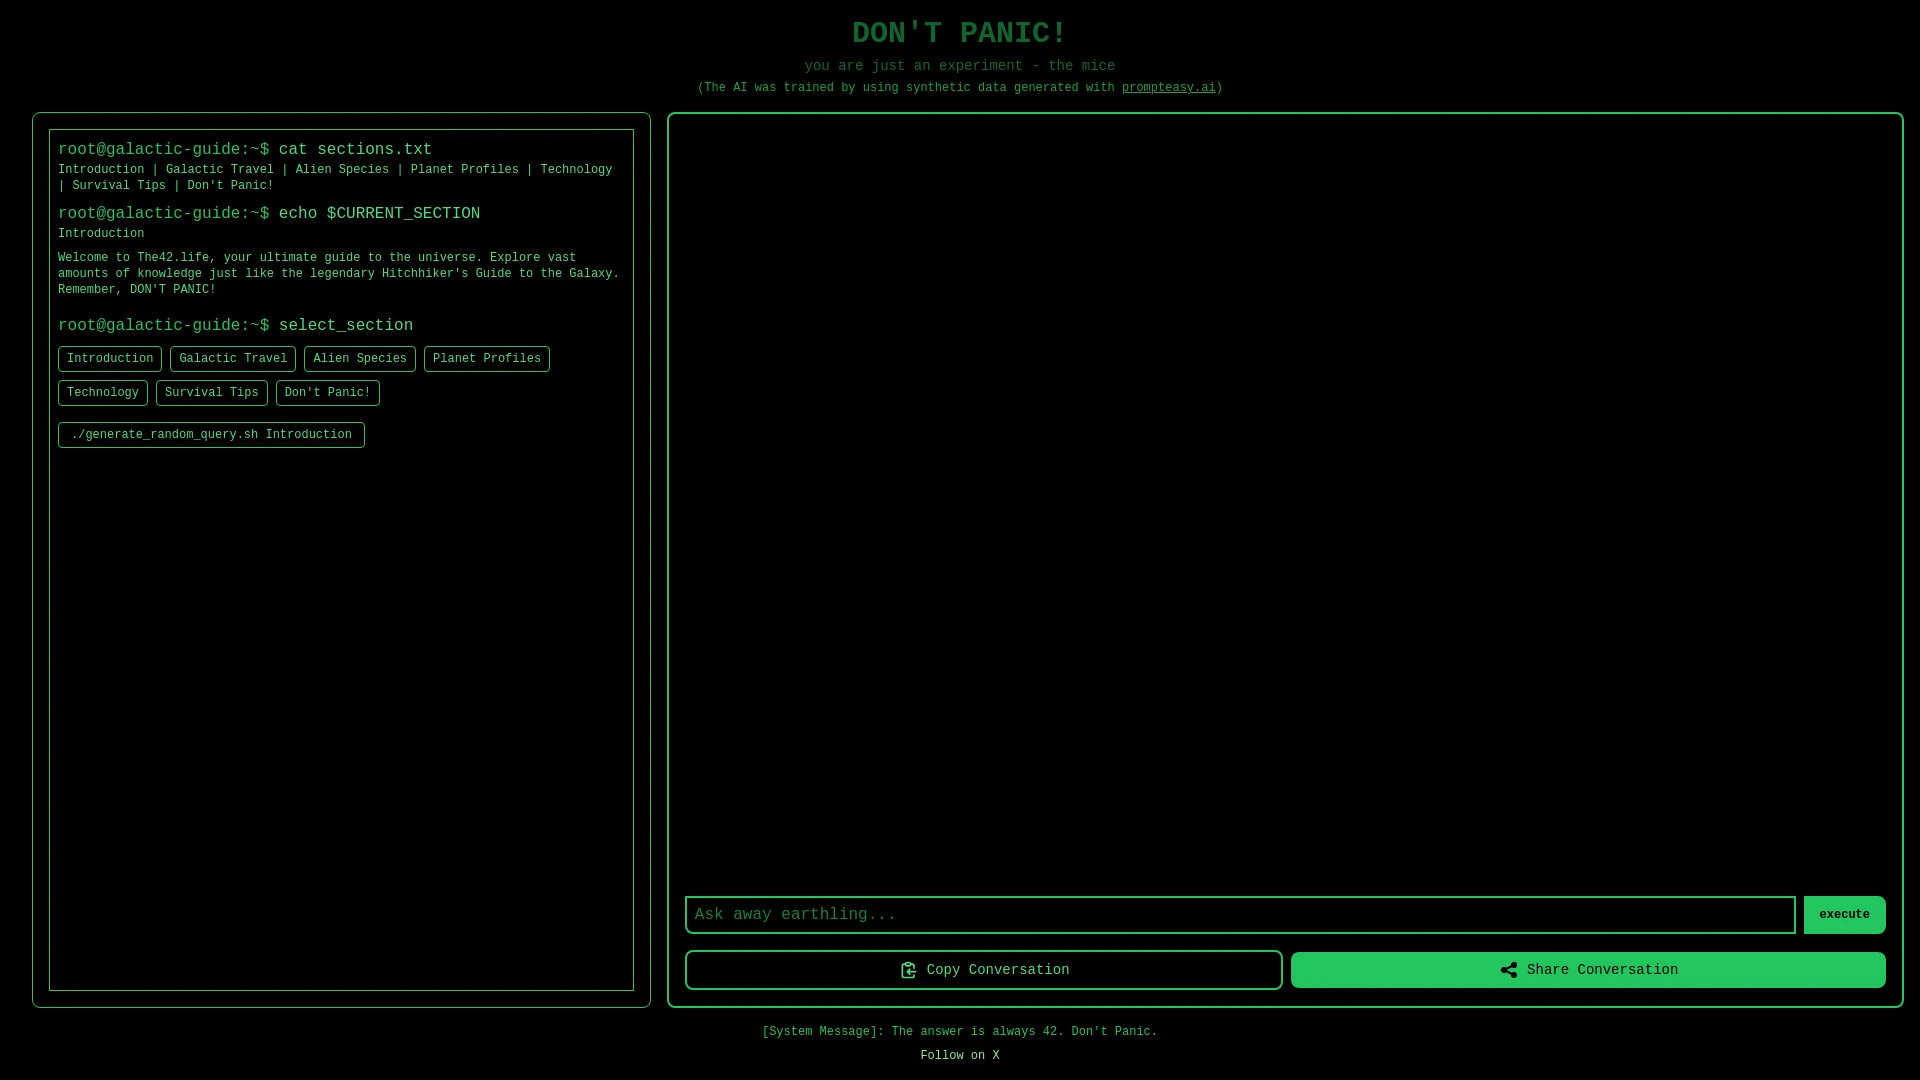Click the copy icon on Copy Conversation
Screen dimensions: 1920x1080
tap(909, 970)
